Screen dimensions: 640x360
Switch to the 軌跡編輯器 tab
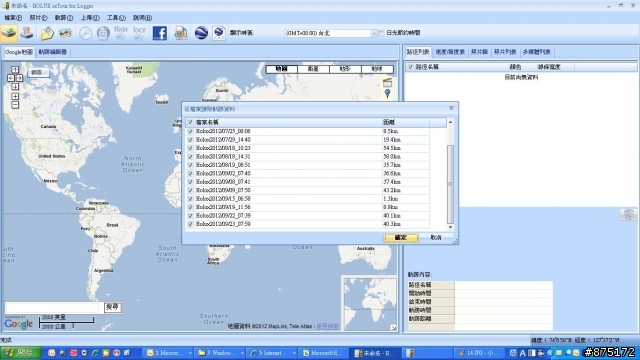[53, 52]
